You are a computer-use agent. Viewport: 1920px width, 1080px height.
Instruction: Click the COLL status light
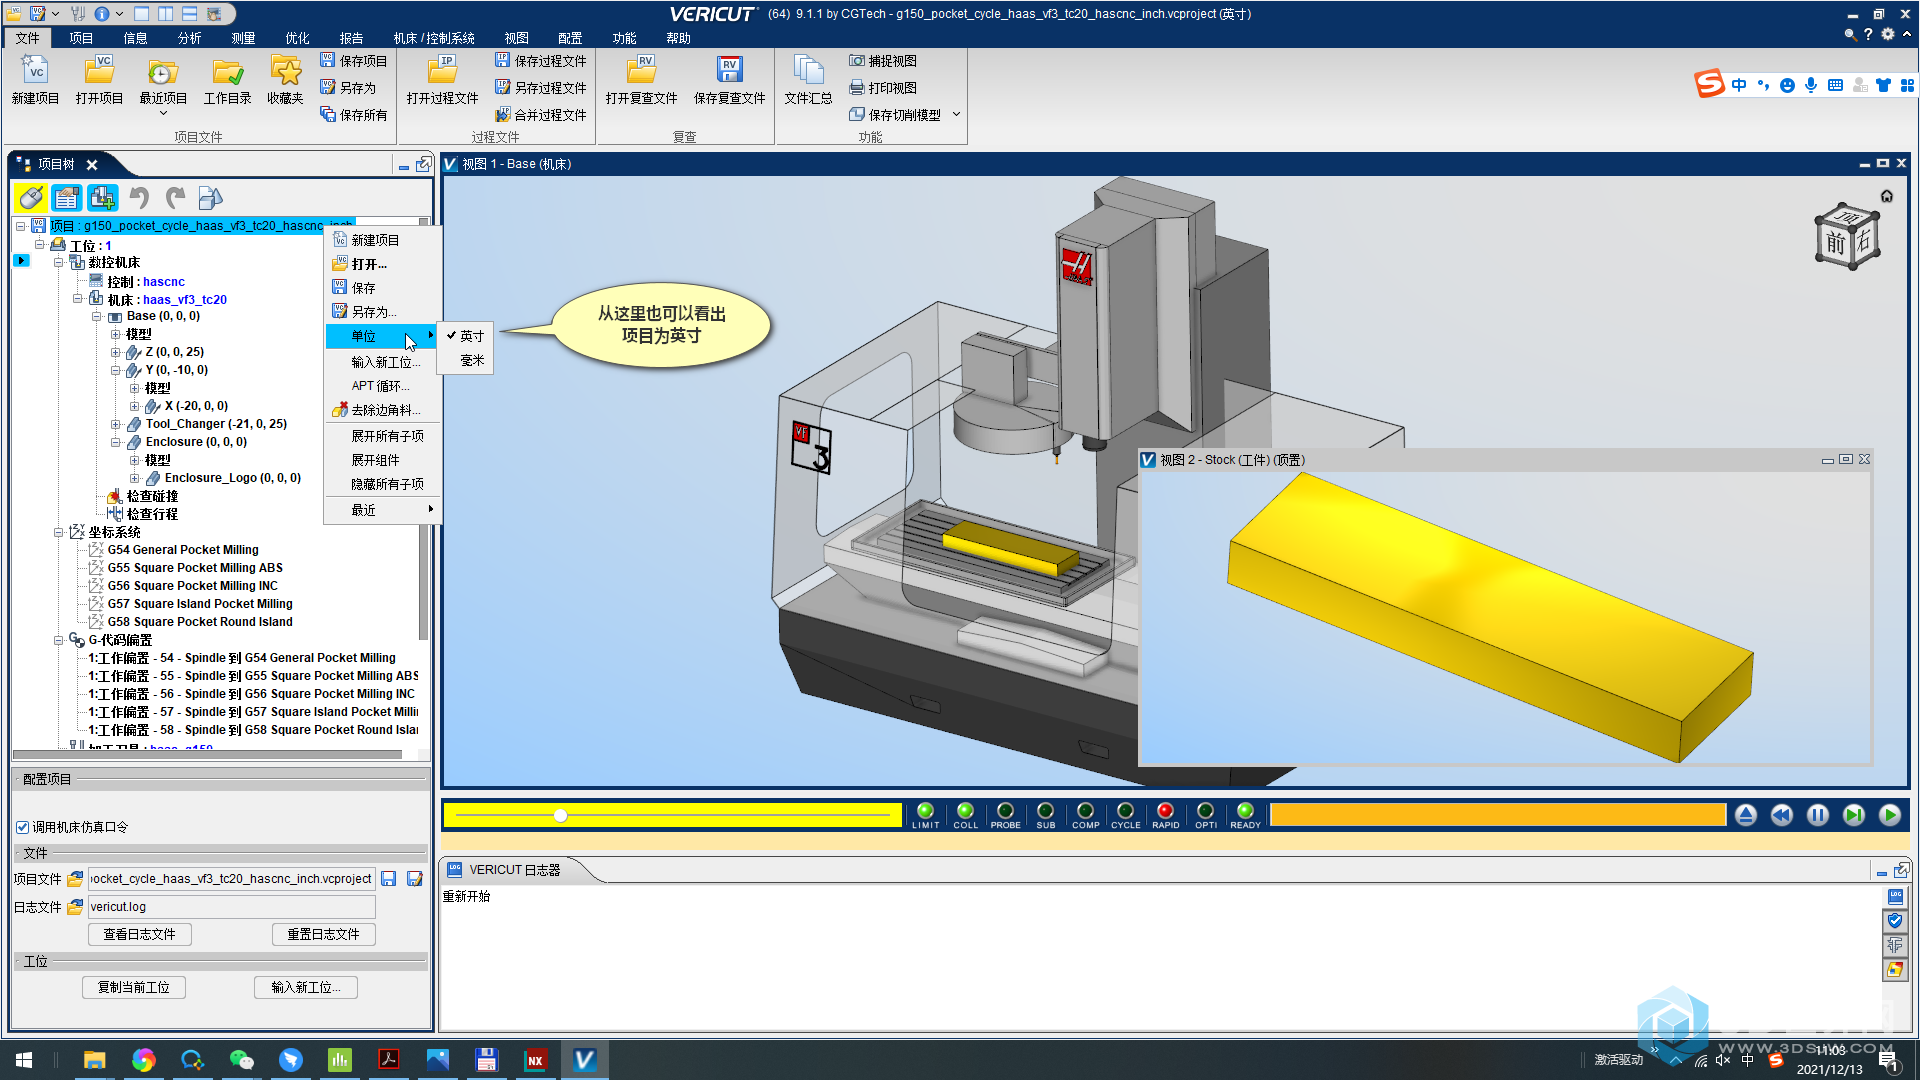(965, 811)
